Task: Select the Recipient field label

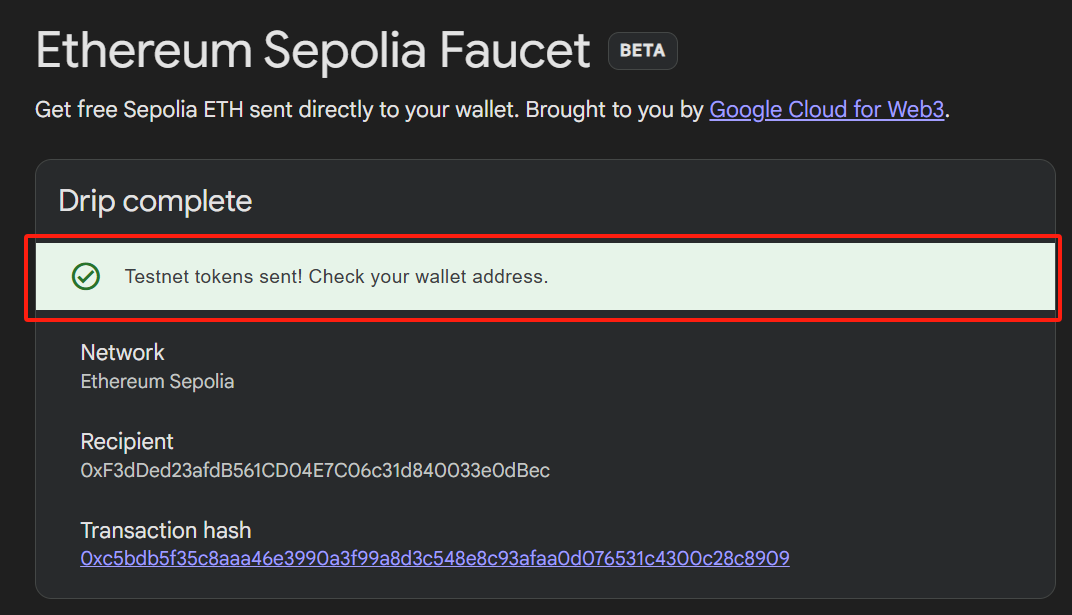Action: pyautogui.click(x=127, y=441)
